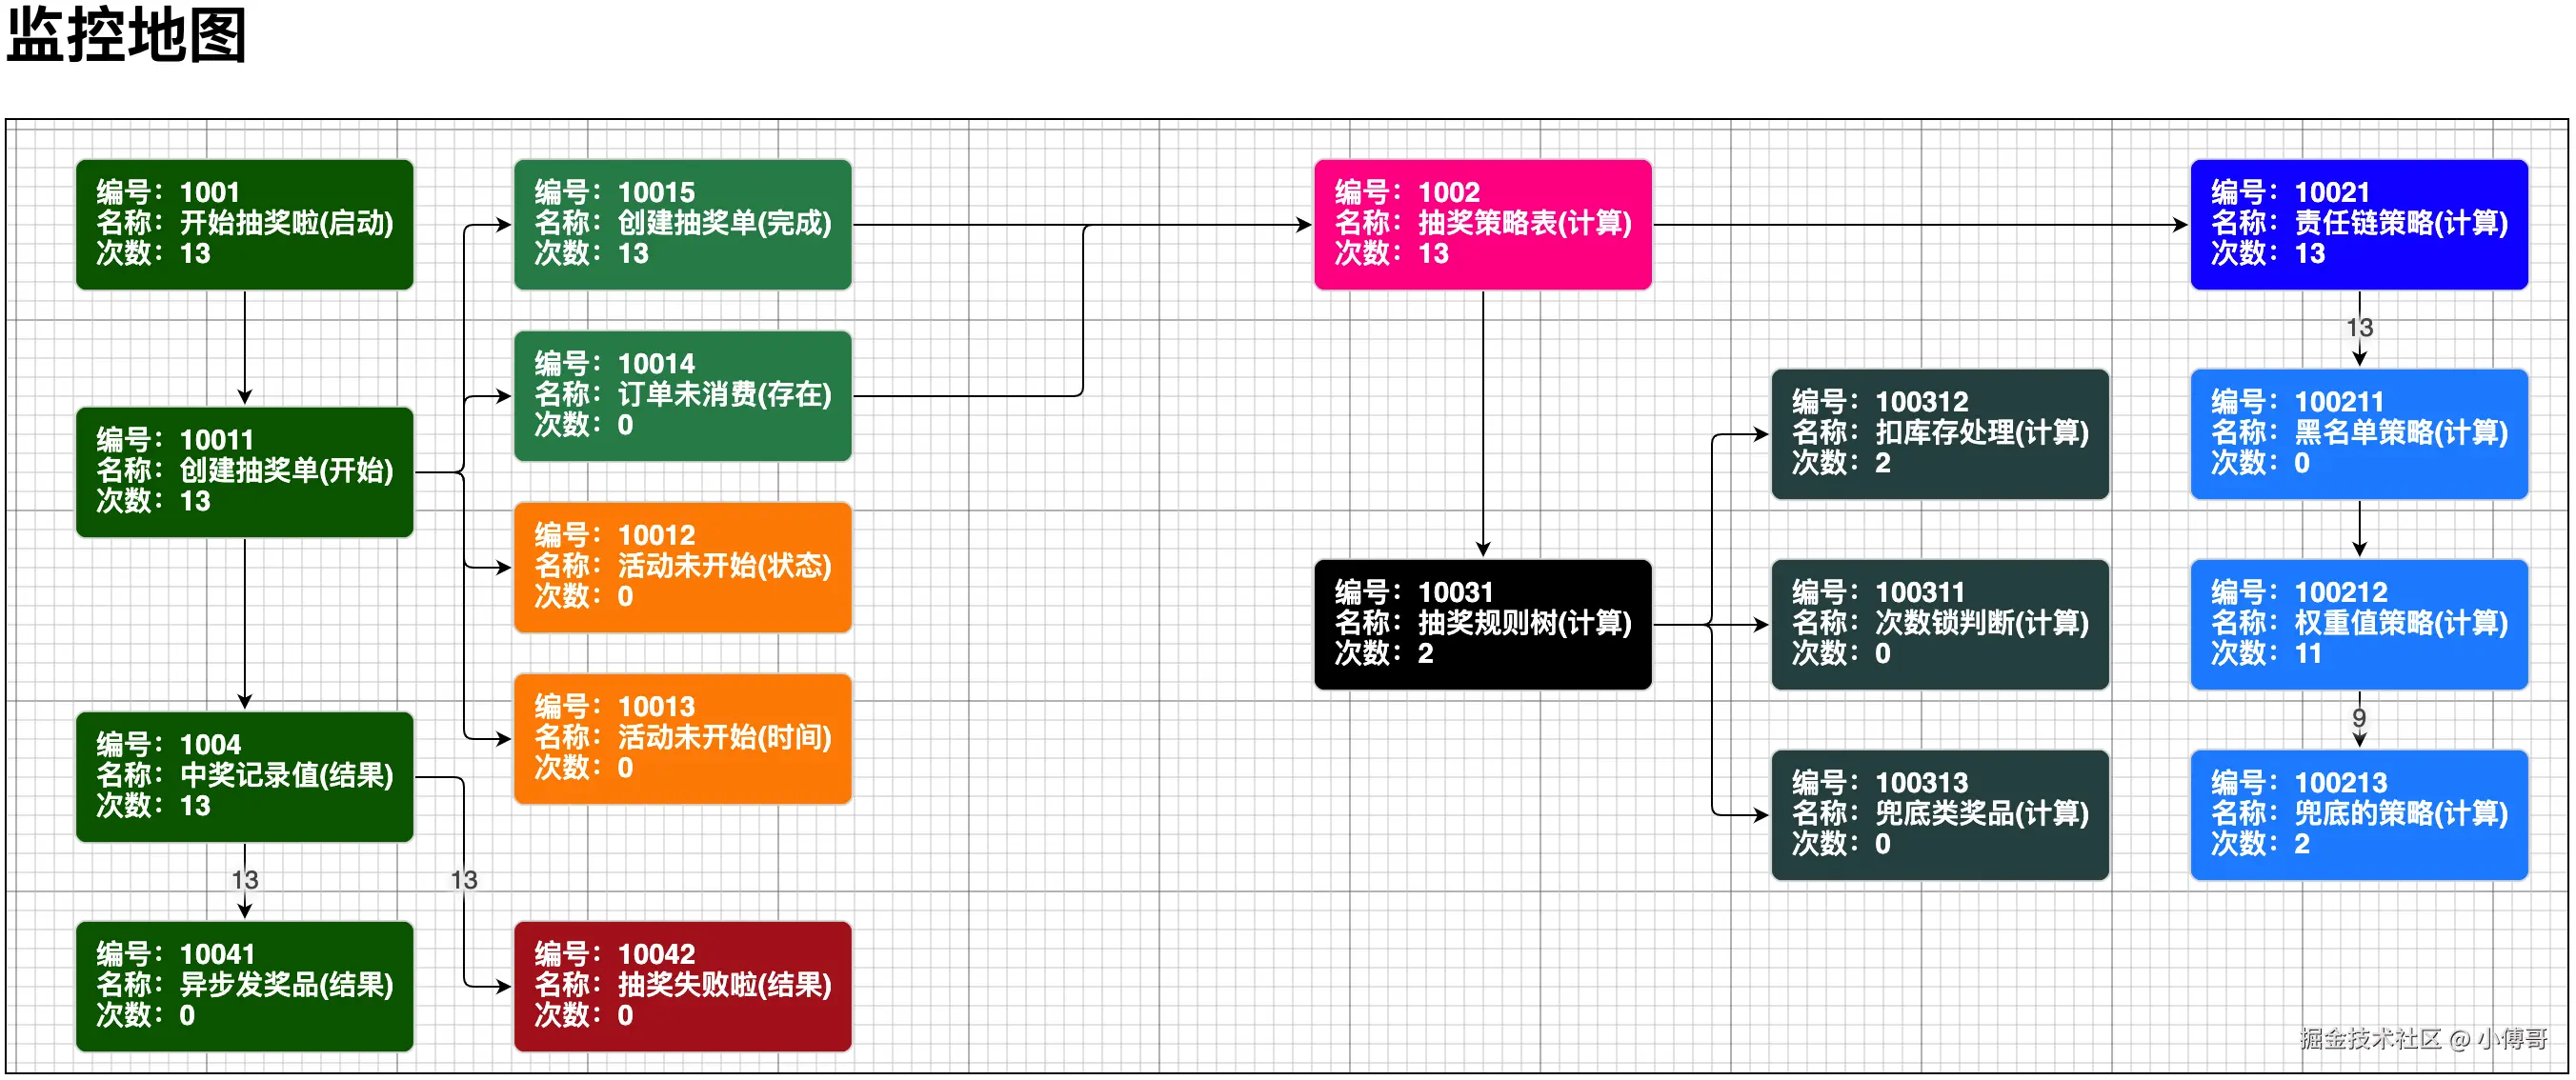Click node 100212 权重值策略(计算)

pos(2358,624)
